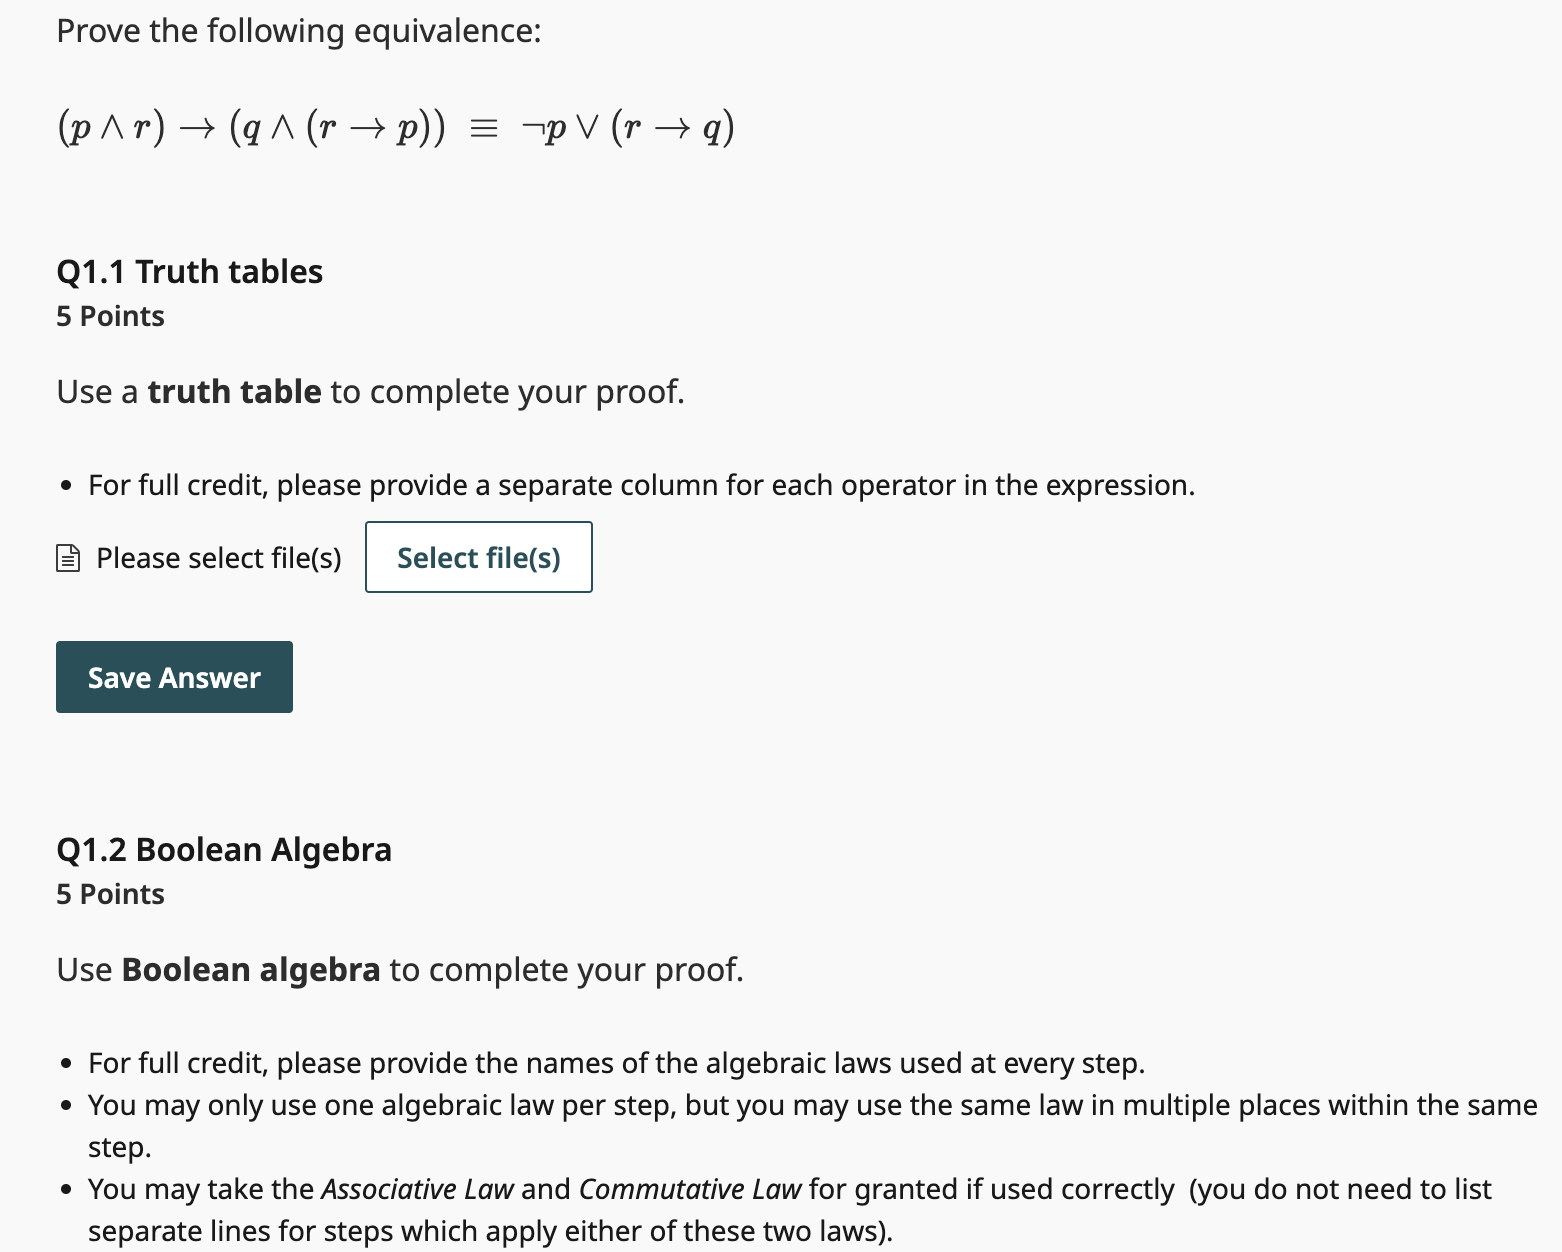Save your answer for the truth table question
Screen dimensions: 1562x1252
click(173, 676)
